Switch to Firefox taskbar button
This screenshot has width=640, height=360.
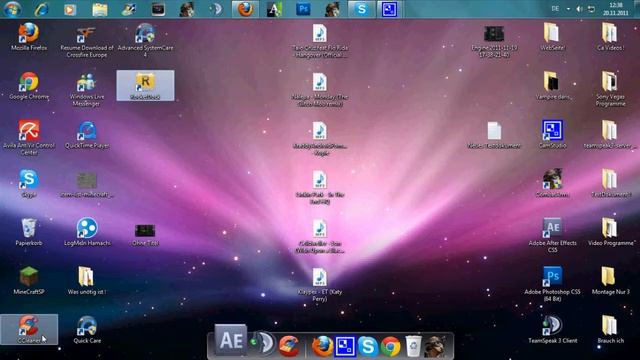click(x=245, y=9)
